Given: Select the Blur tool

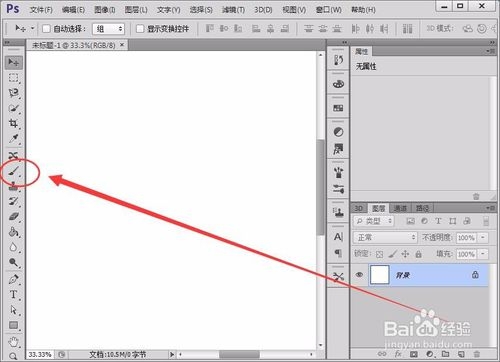Looking at the screenshot, I should pyautogui.click(x=14, y=247).
